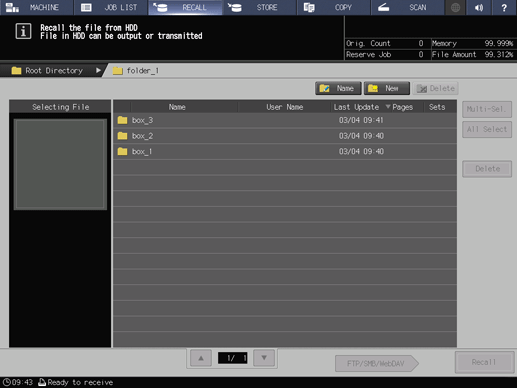
Task: Sort by the User Name column header
Action: pyautogui.click(x=284, y=107)
